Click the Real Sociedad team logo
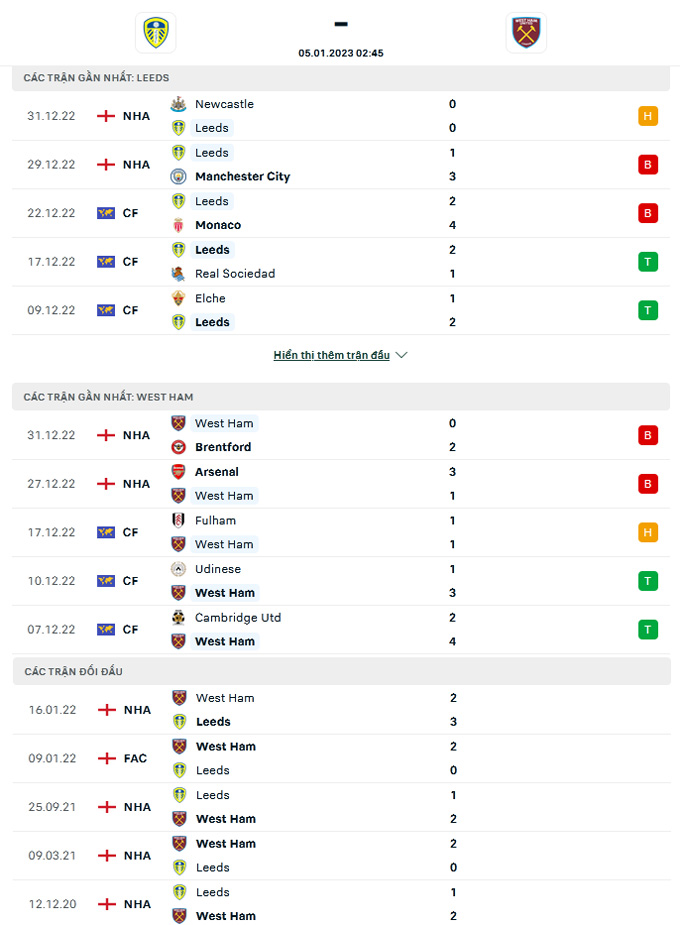The width and height of the screenshot is (680, 925). coord(178,274)
